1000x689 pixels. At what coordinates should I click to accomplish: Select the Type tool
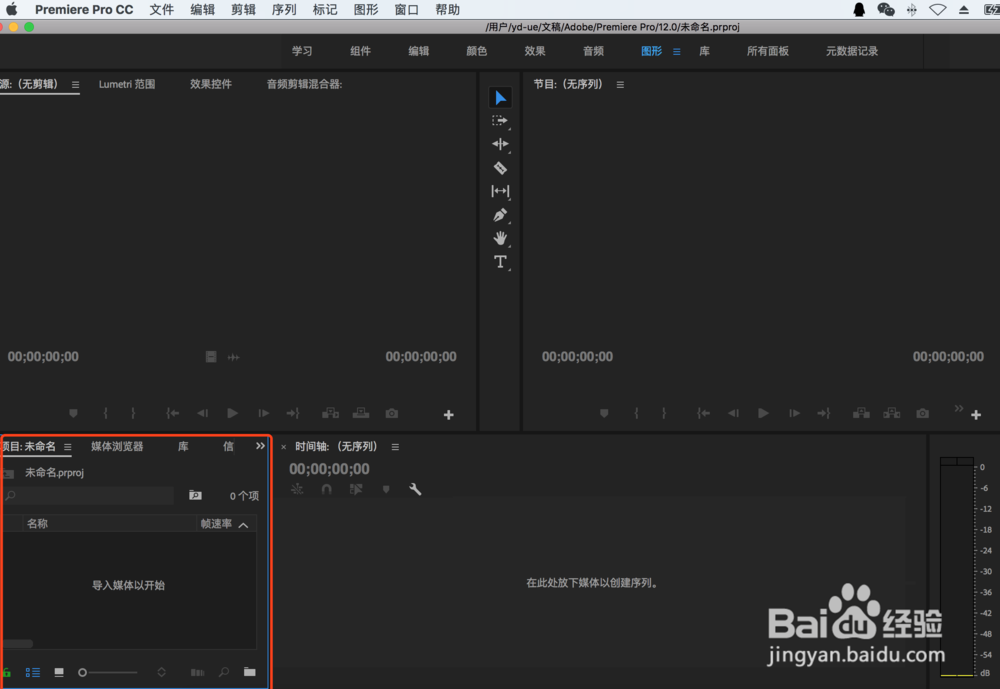pyautogui.click(x=500, y=262)
